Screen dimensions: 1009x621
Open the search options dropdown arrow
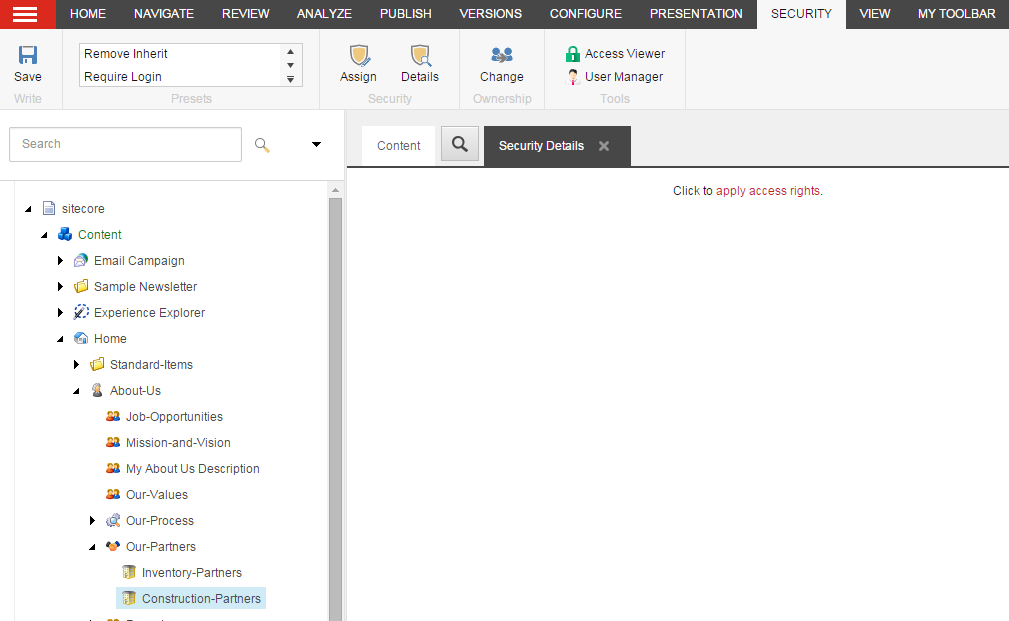pyautogui.click(x=316, y=145)
